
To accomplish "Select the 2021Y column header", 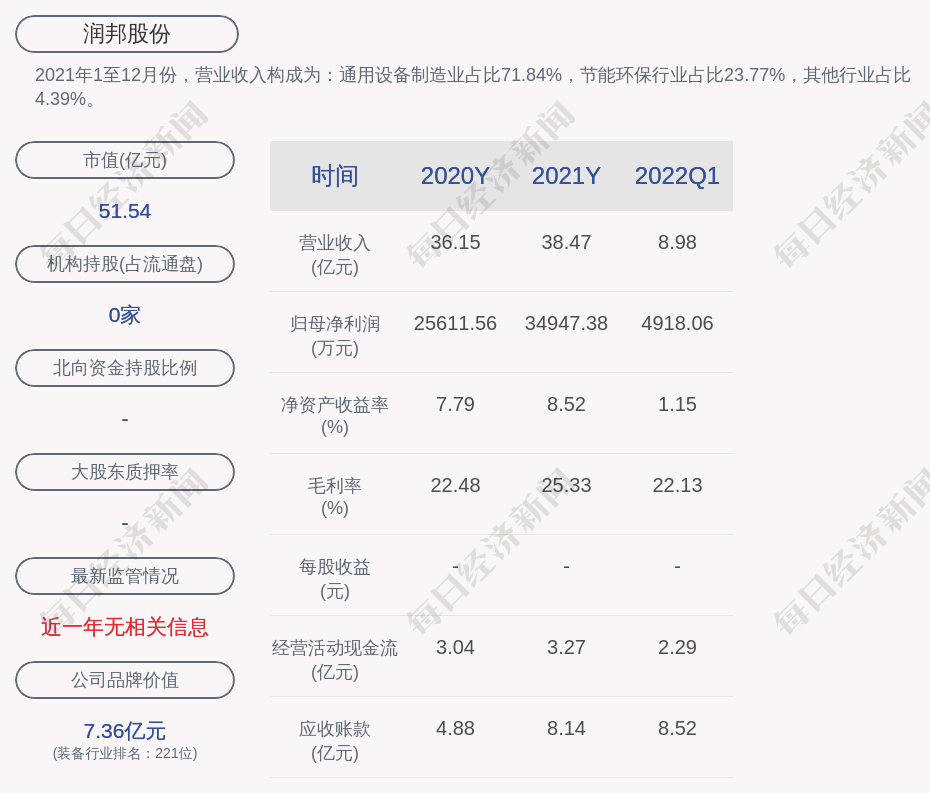I will (x=566, y=176).
